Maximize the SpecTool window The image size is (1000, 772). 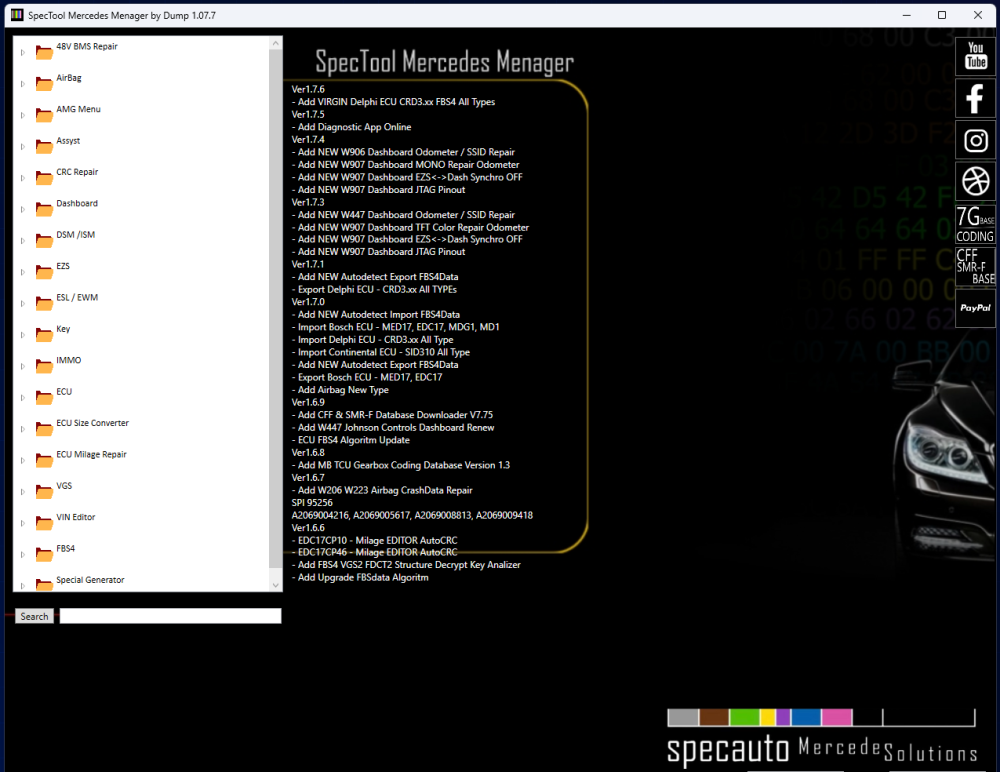pyautogui.click(x=942, y=15)
